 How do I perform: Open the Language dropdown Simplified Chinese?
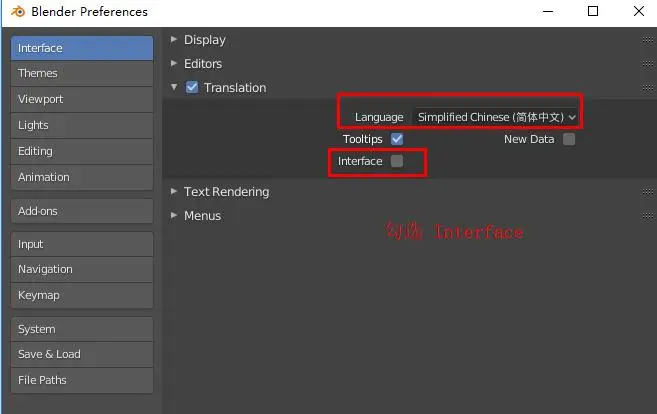497,117
